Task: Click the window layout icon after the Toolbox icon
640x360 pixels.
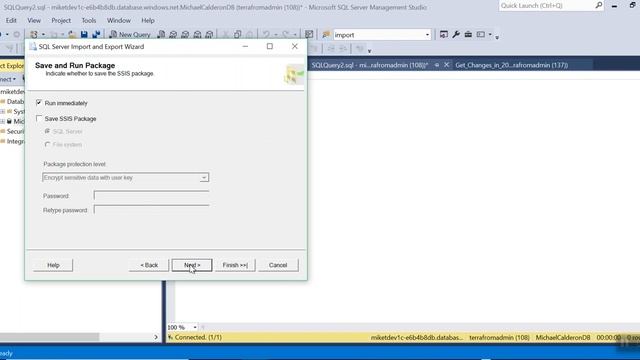Action: tap(481, 35)
